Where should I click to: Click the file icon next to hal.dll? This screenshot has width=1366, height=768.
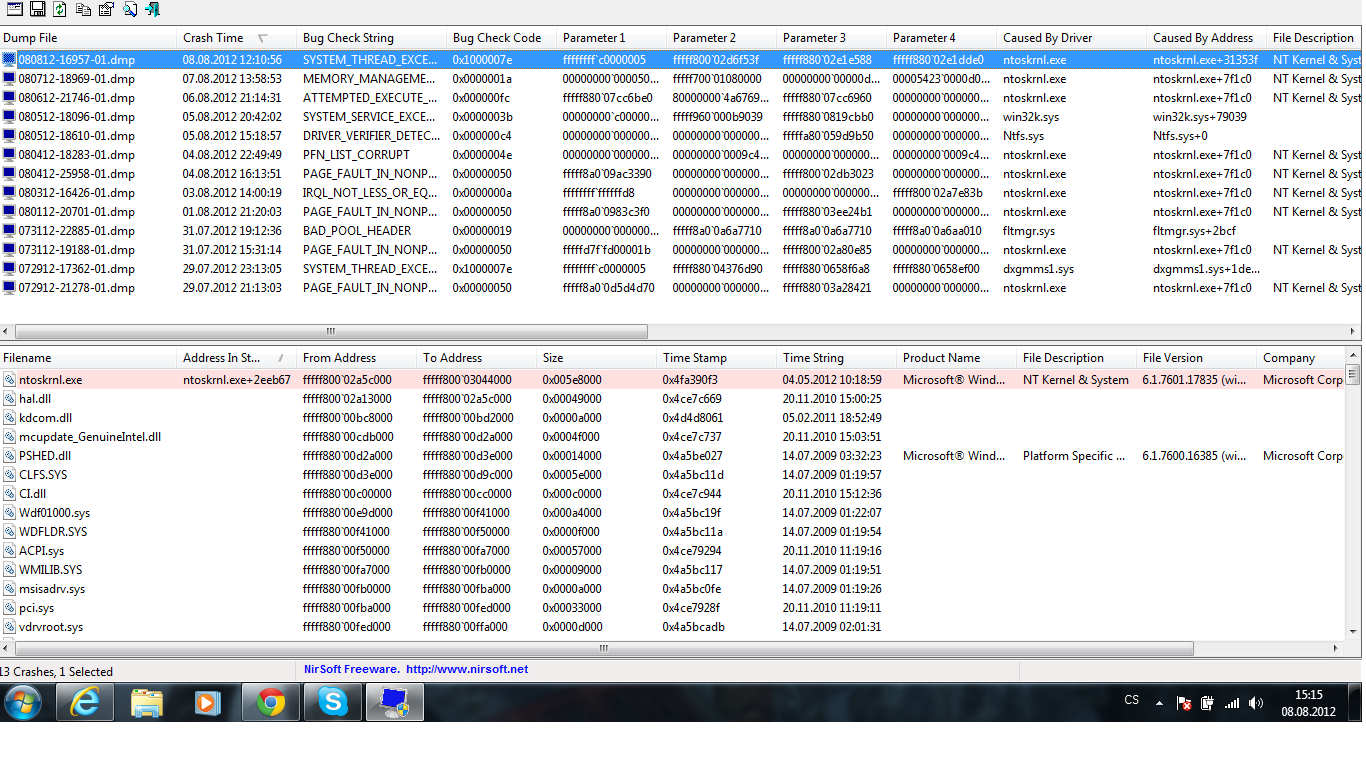point(10,399)
